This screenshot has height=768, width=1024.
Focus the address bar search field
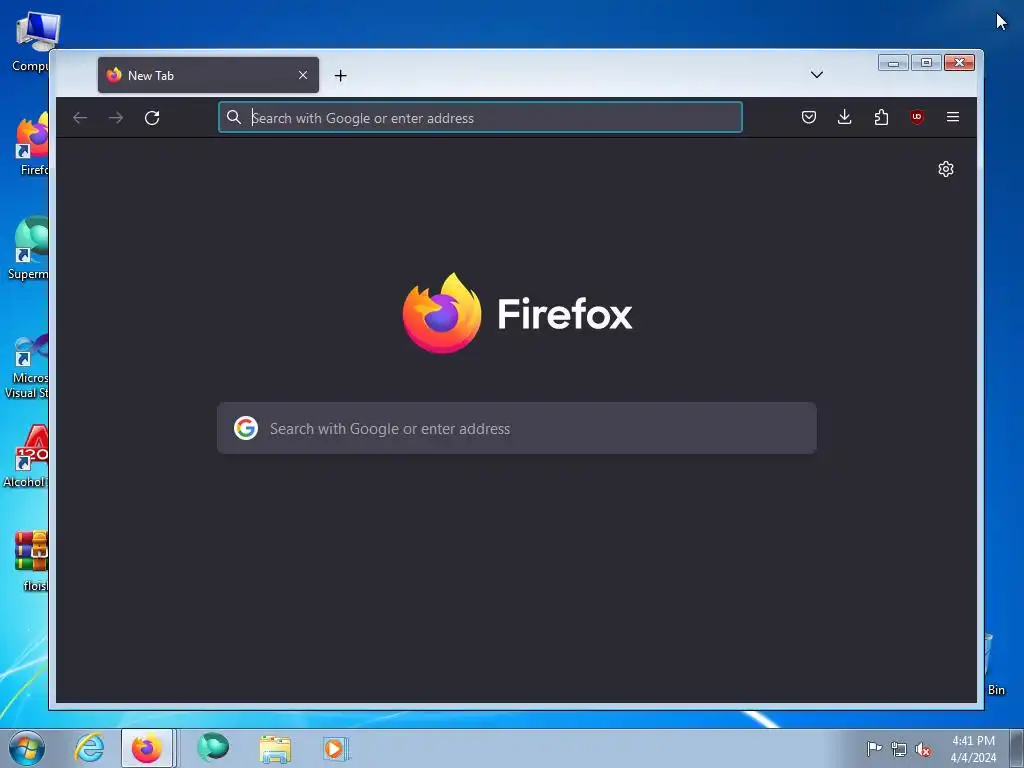point(480,118)
